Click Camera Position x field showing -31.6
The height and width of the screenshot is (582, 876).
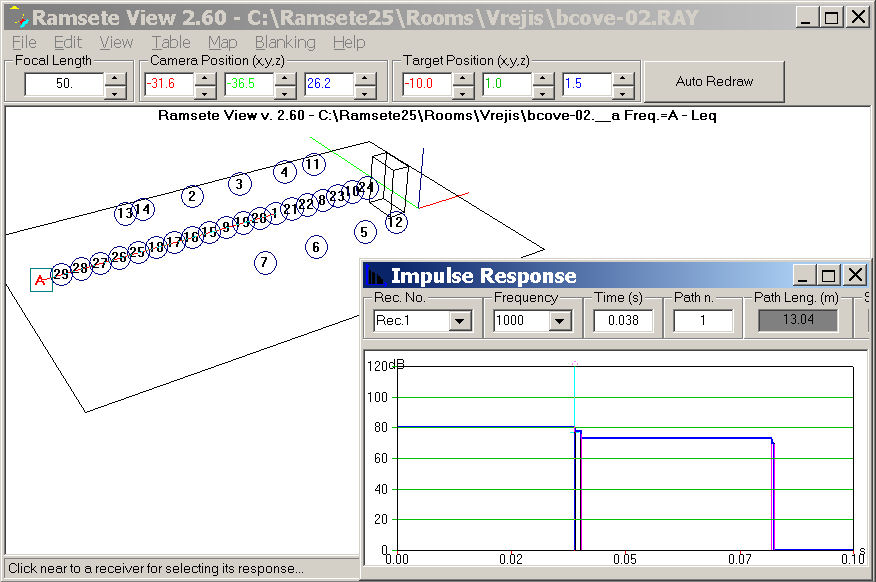coord(169,84)
